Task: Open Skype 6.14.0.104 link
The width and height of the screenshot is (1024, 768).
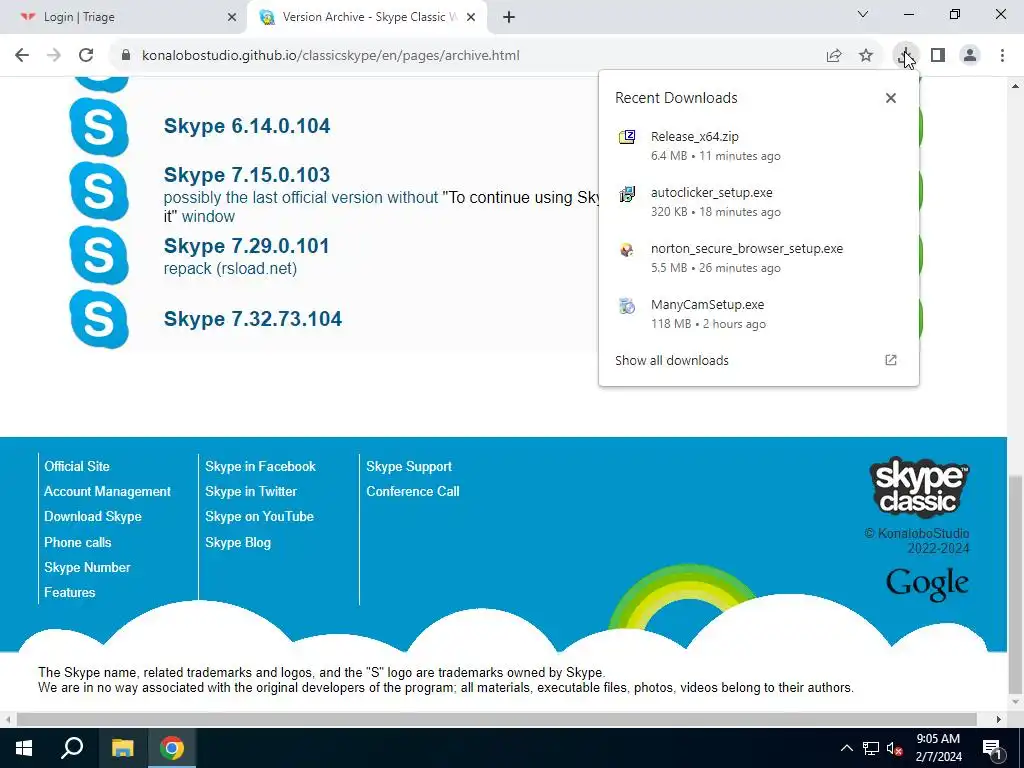Action: tap(247, 126)
